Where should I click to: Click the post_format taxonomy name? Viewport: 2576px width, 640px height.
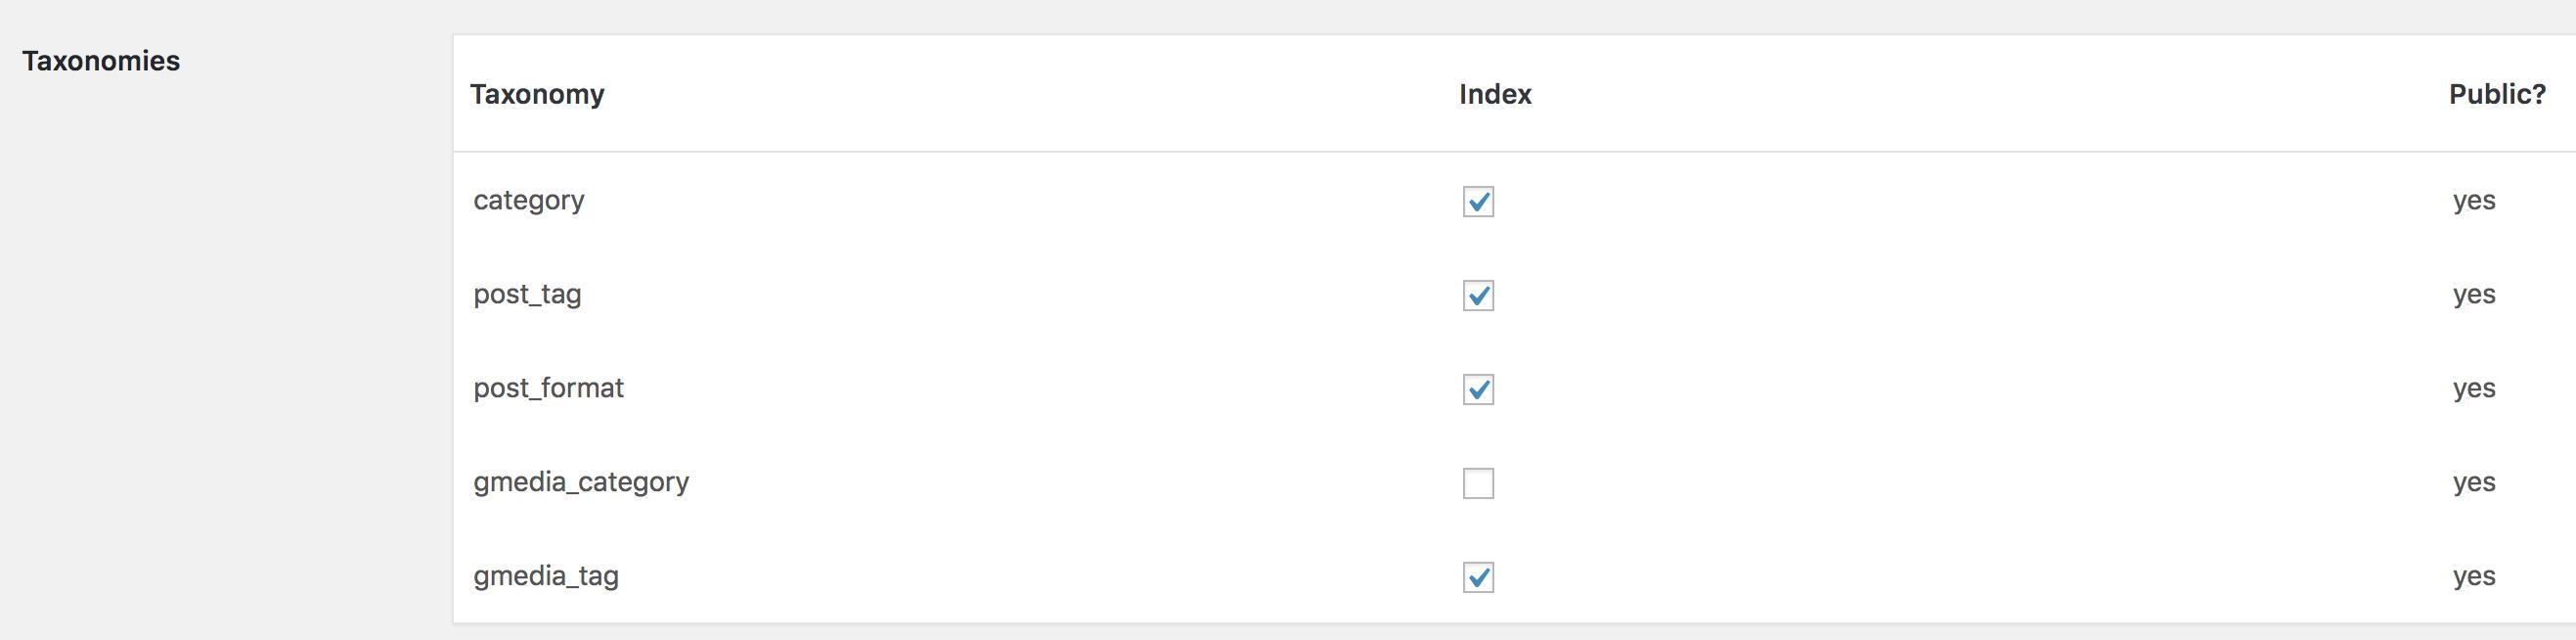(548, 388)
